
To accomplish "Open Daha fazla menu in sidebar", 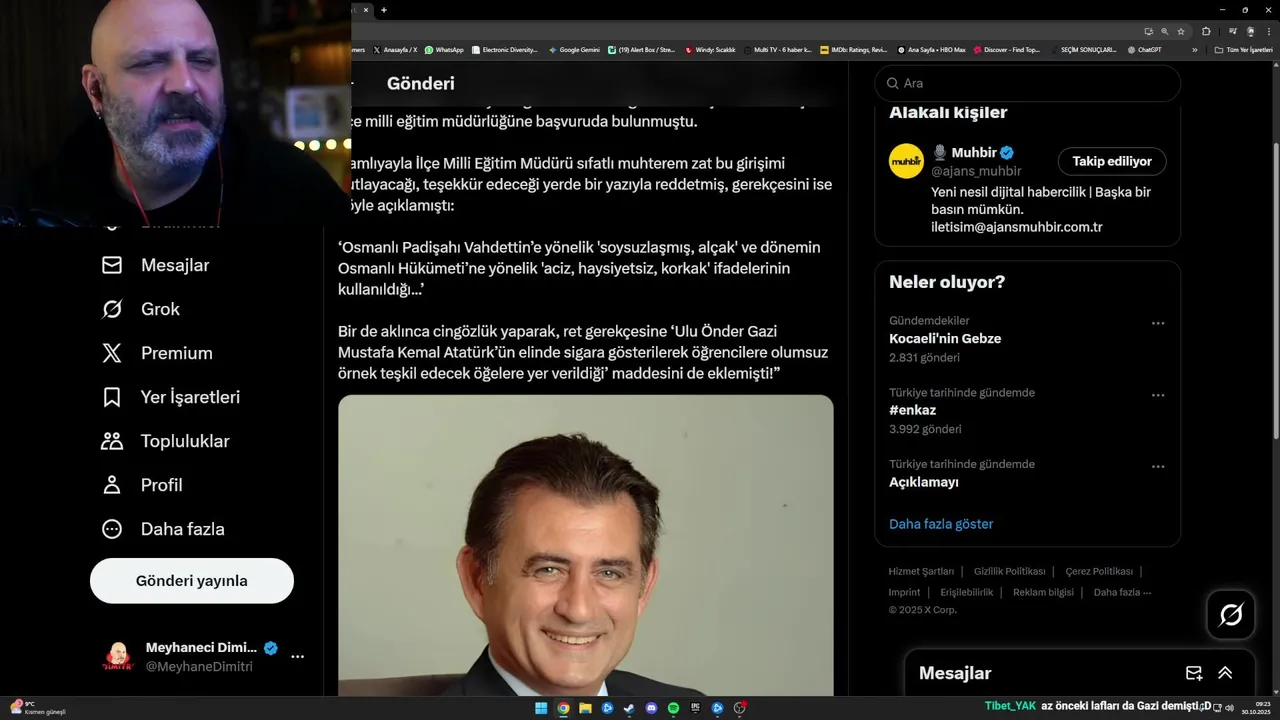I will (x=162, y=529).
